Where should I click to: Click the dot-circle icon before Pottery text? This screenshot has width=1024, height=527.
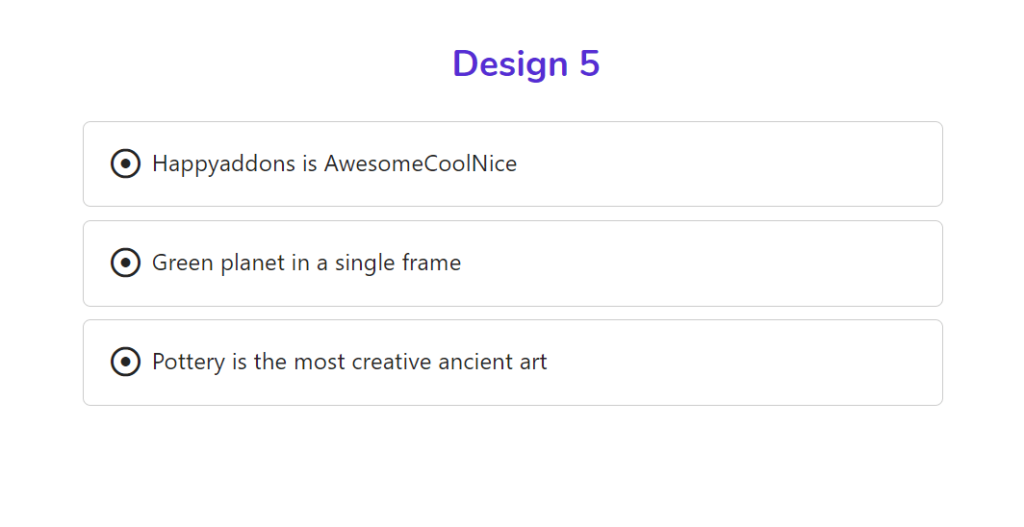pyautogui.click(x=125, y=362)
